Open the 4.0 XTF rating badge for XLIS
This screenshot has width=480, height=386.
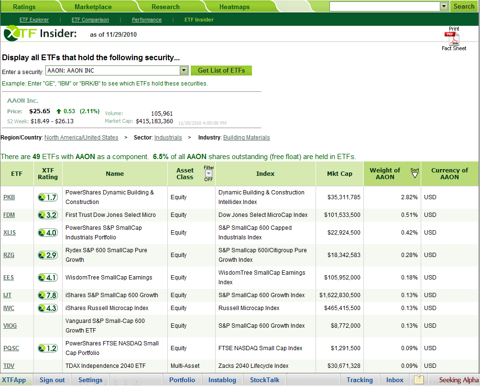coord(48,233)
